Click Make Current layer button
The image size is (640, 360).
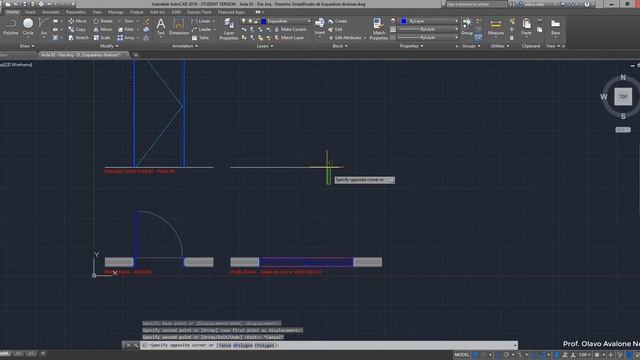click(290, 29)
